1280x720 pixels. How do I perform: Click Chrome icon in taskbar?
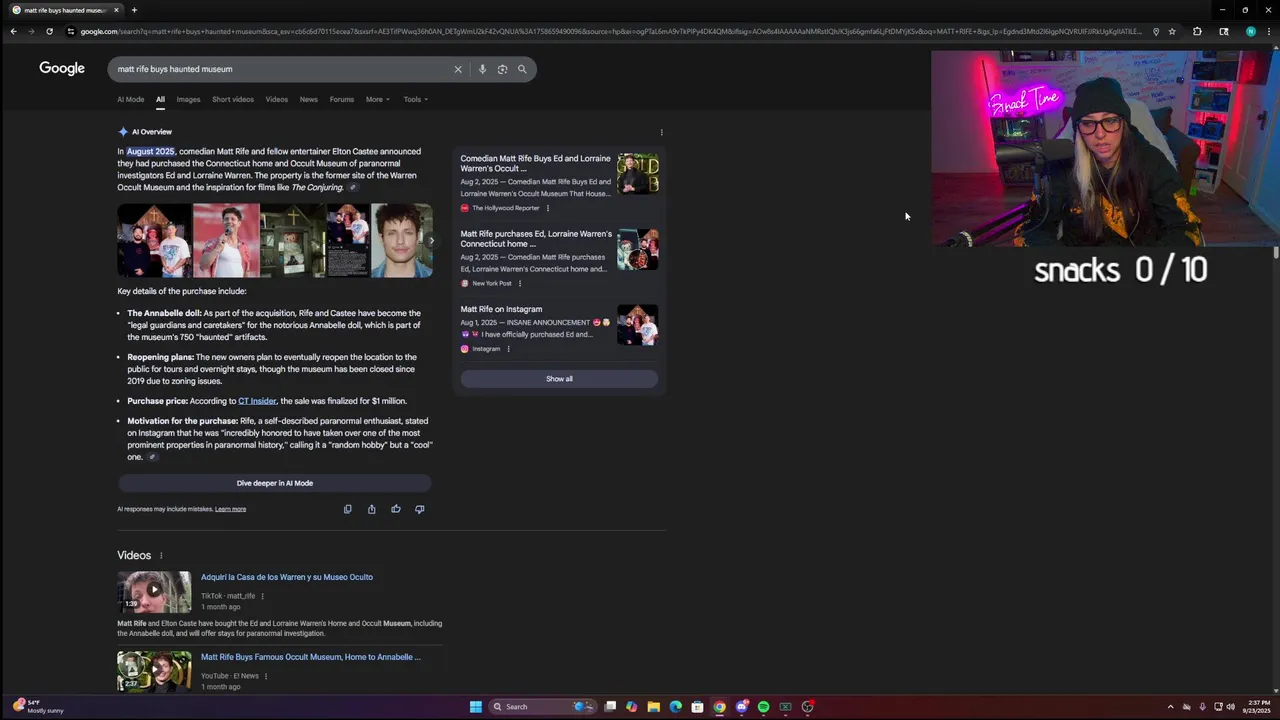click(x=719, y=707)
